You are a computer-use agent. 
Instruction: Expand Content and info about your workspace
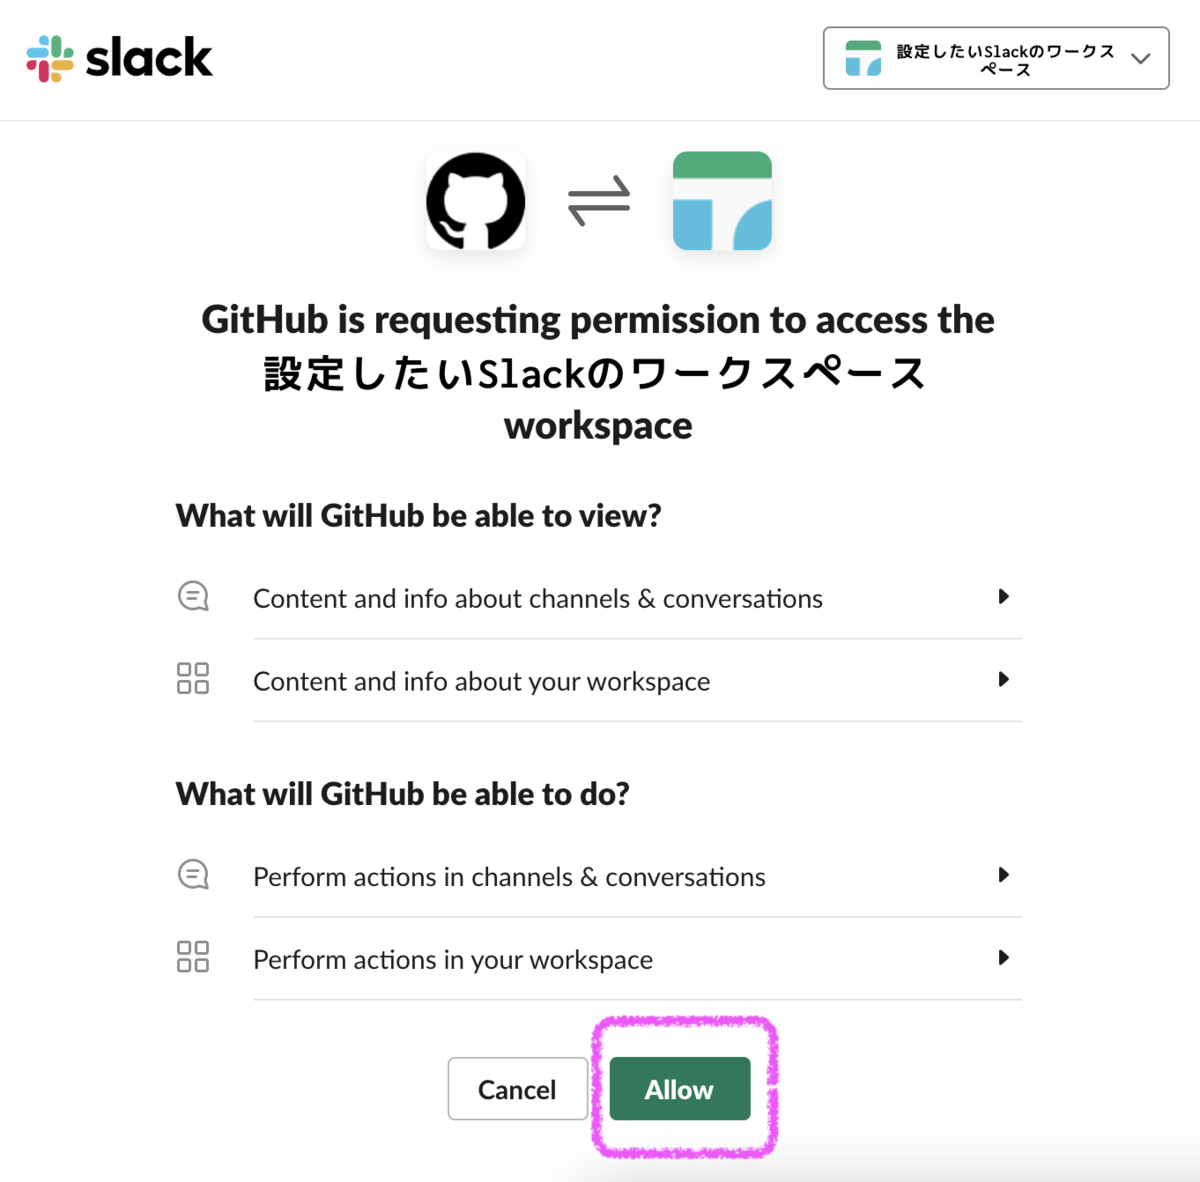[1004, 679]
